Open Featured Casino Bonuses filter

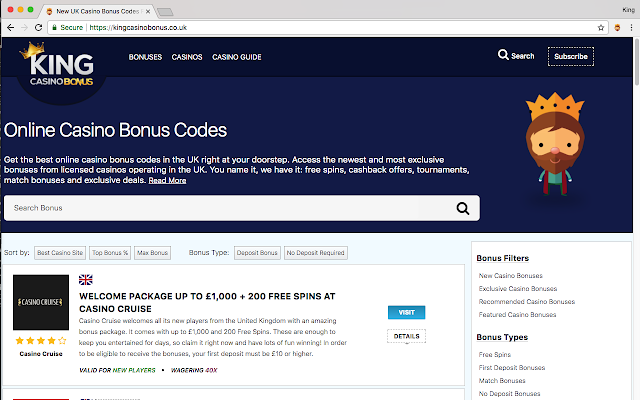pos(517,315)
